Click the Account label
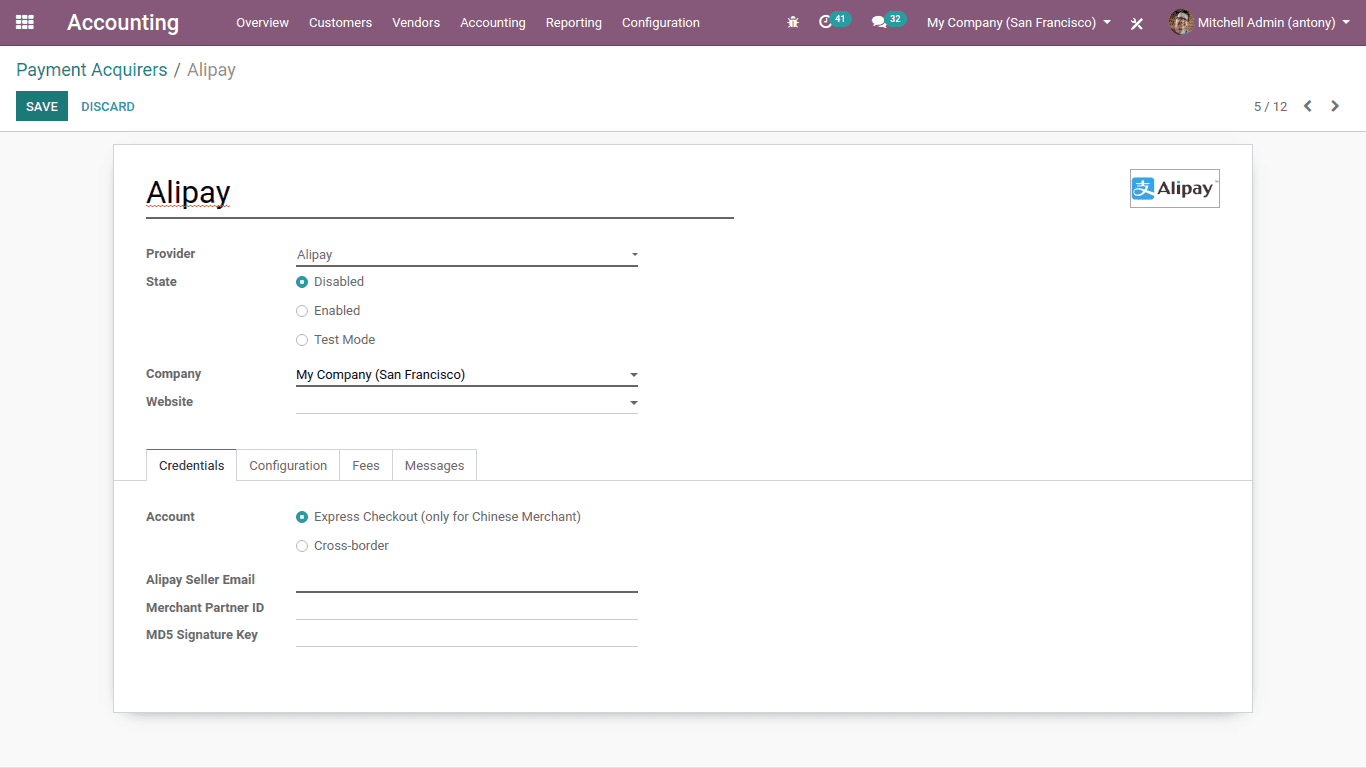1366x768 pixels. pos(170,517)
